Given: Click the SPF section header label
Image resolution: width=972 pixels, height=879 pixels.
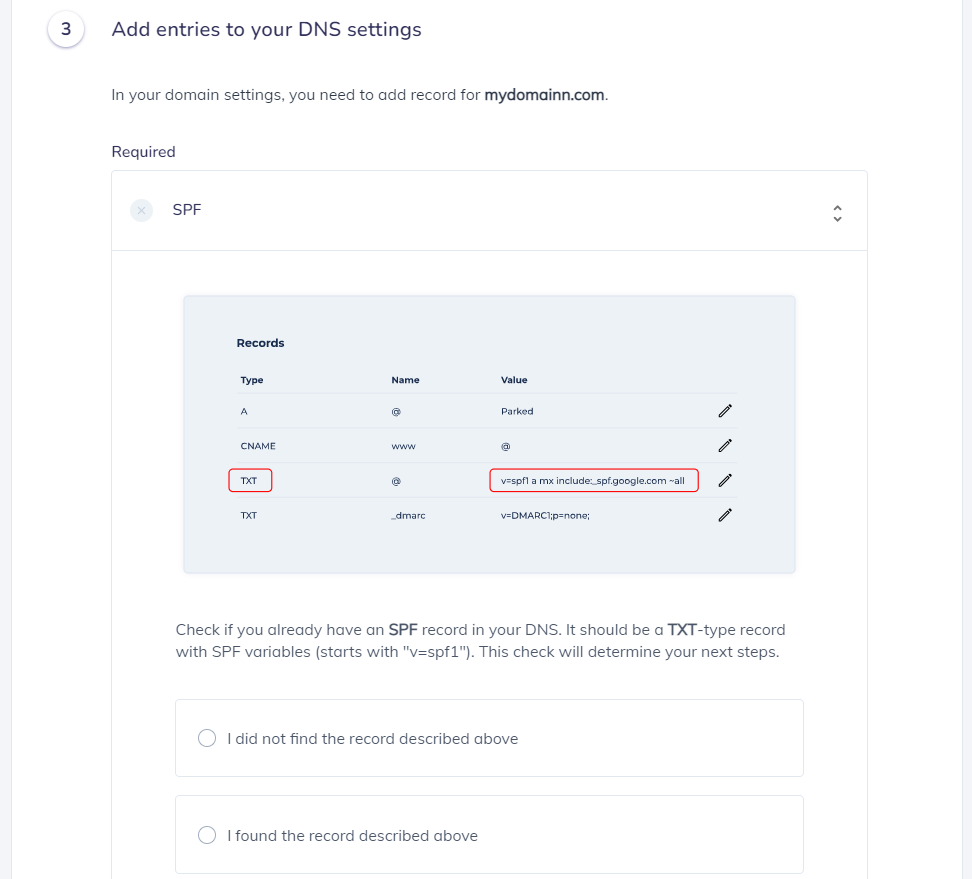Looking at the screenshot, I should (187, 210).
